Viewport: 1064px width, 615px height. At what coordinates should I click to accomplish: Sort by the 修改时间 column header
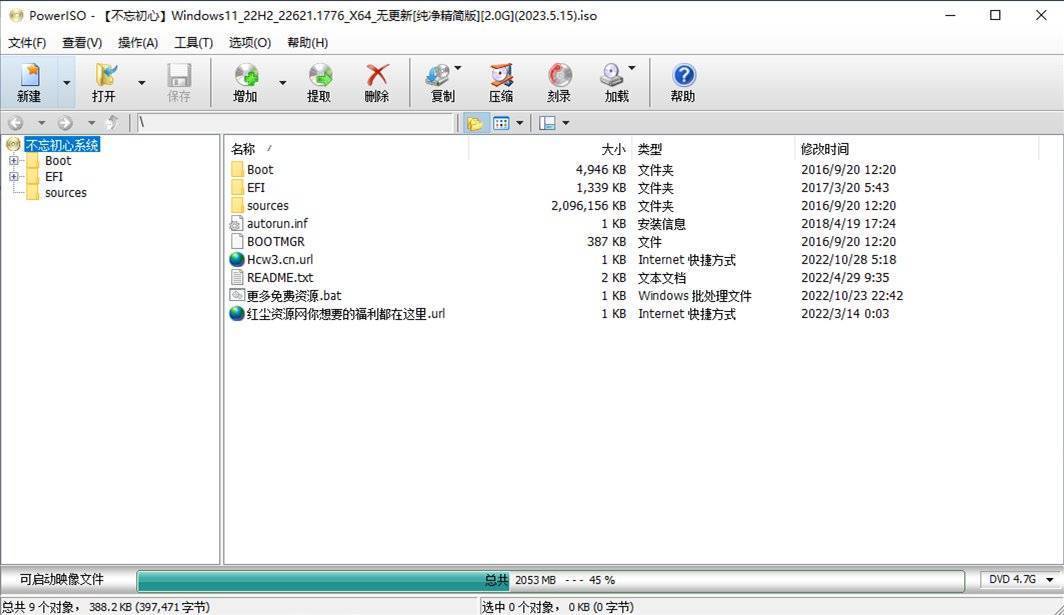(x=824, y=149)
